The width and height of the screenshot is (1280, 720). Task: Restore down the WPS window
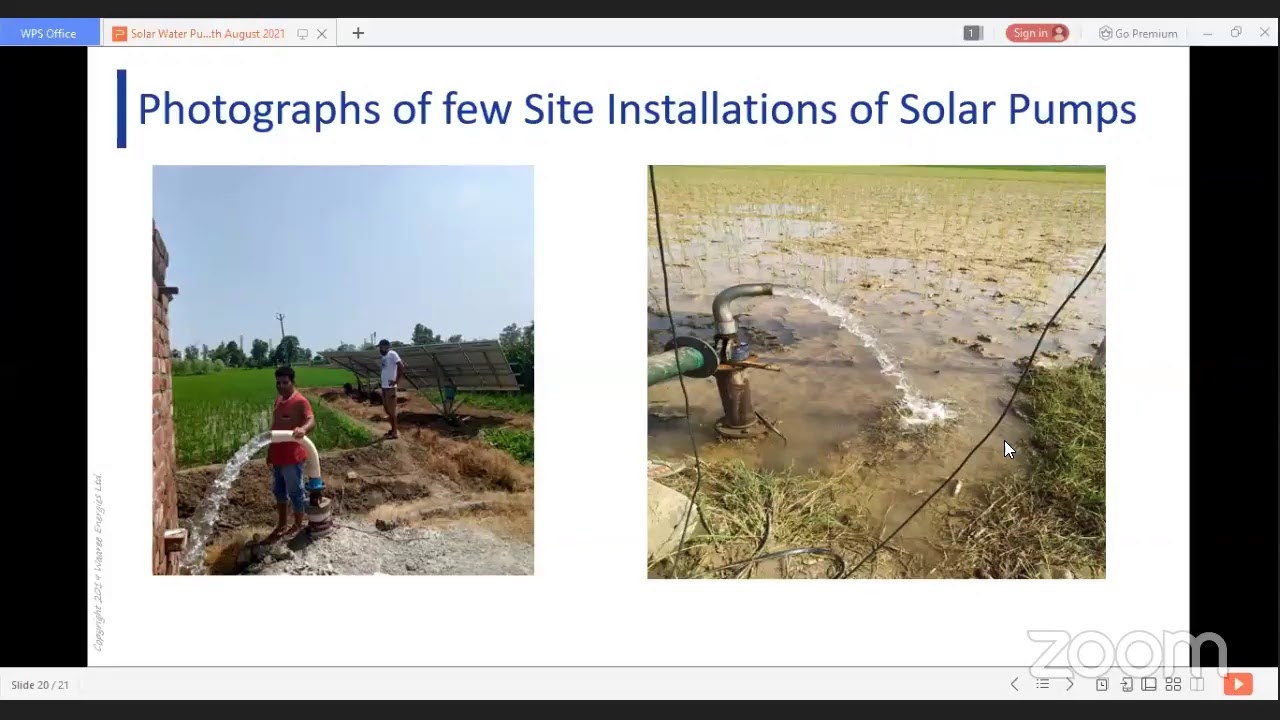[x=1236, y=33]
